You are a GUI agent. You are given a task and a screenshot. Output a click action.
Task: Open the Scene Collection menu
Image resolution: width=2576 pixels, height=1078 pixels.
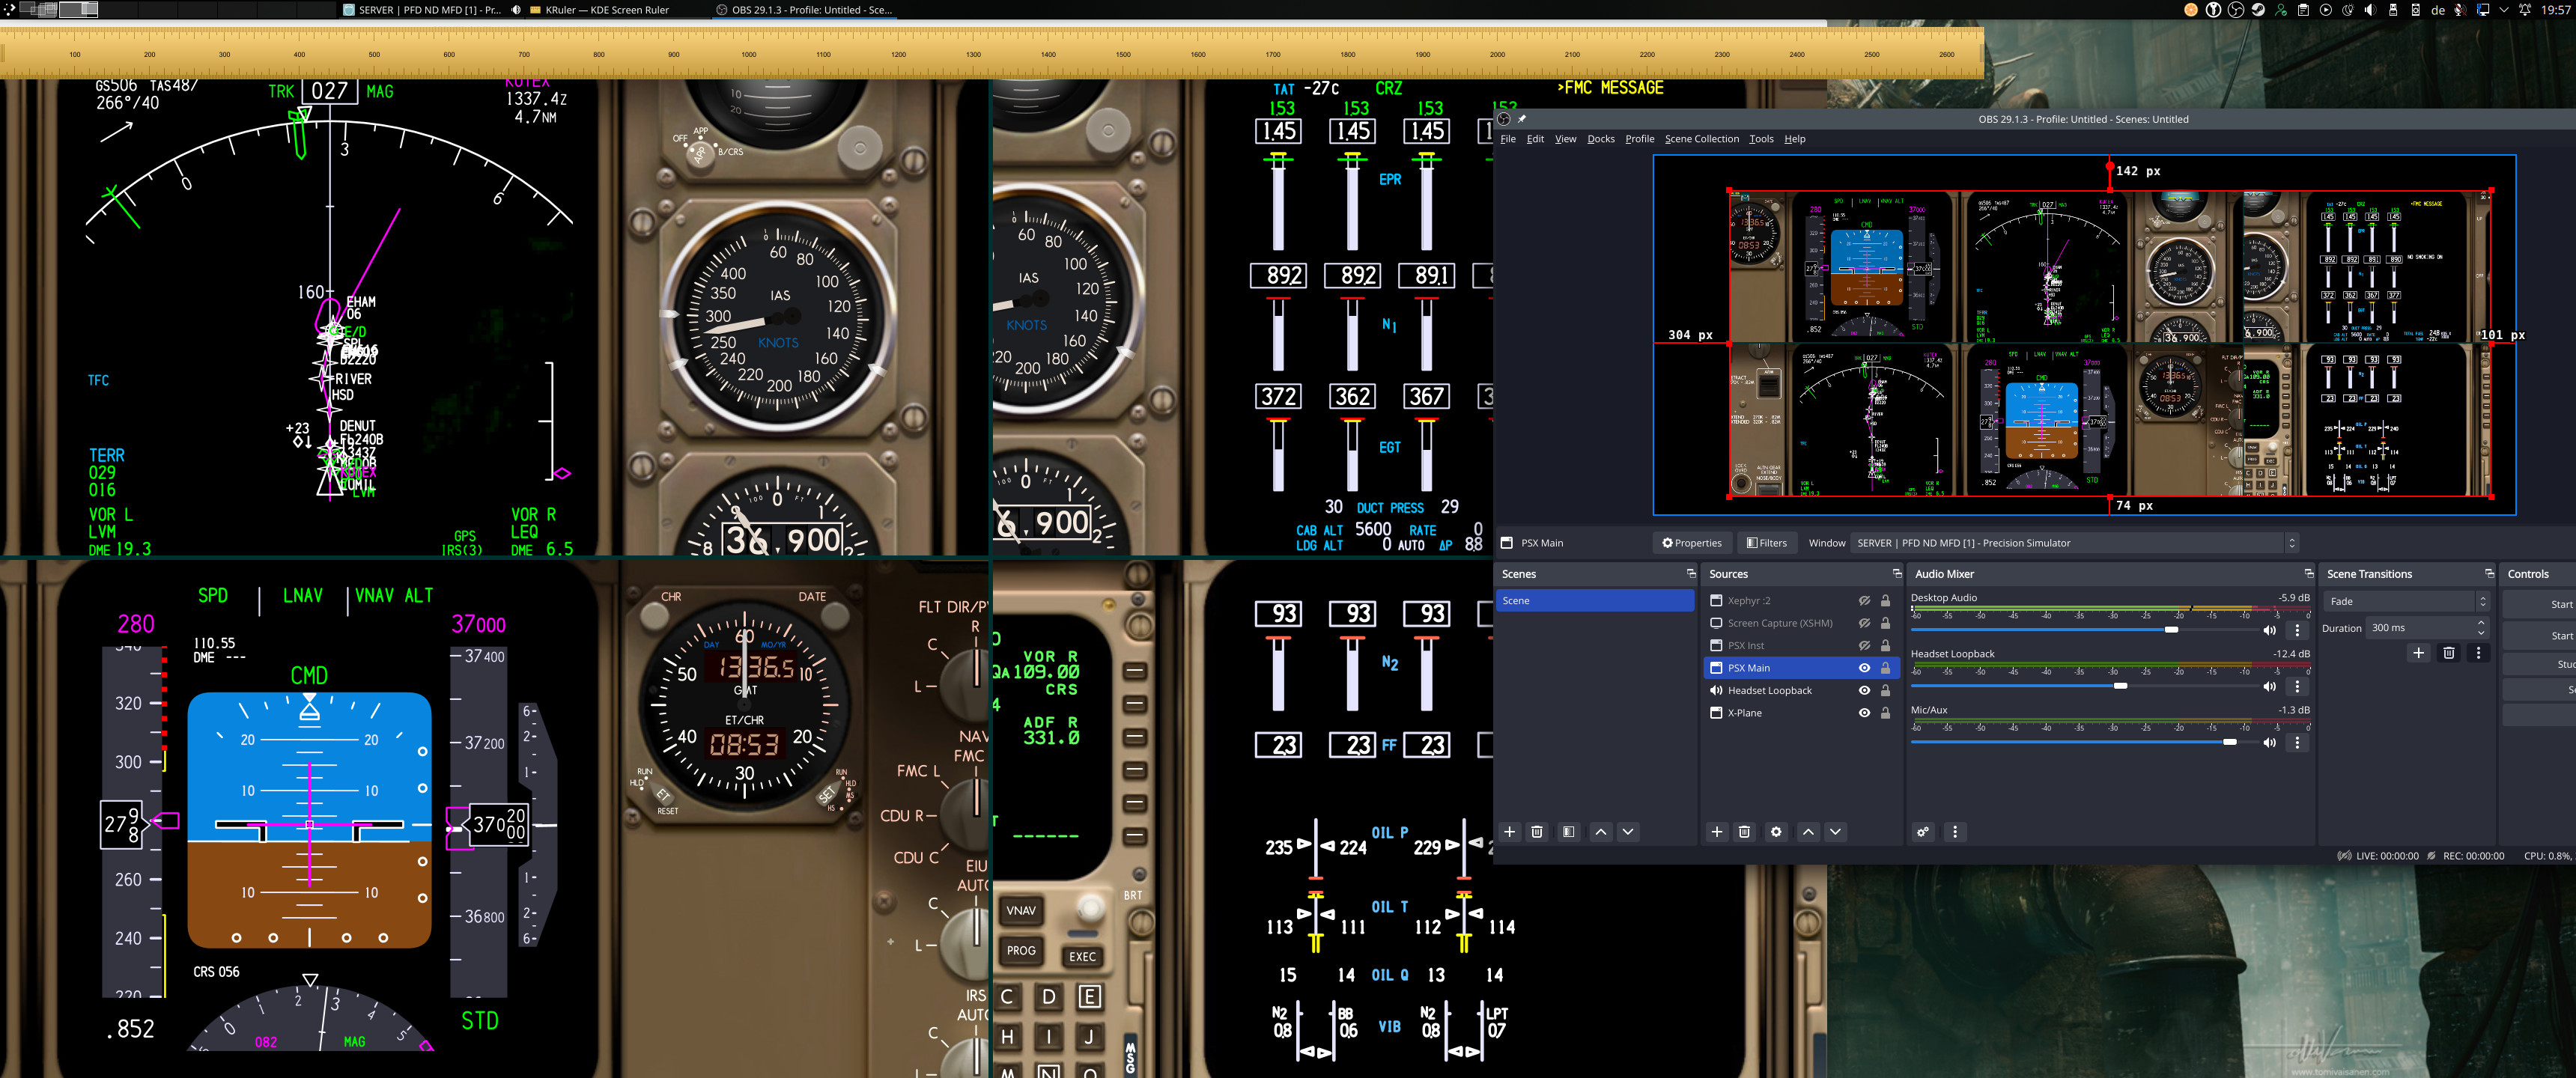(1701, 139)
